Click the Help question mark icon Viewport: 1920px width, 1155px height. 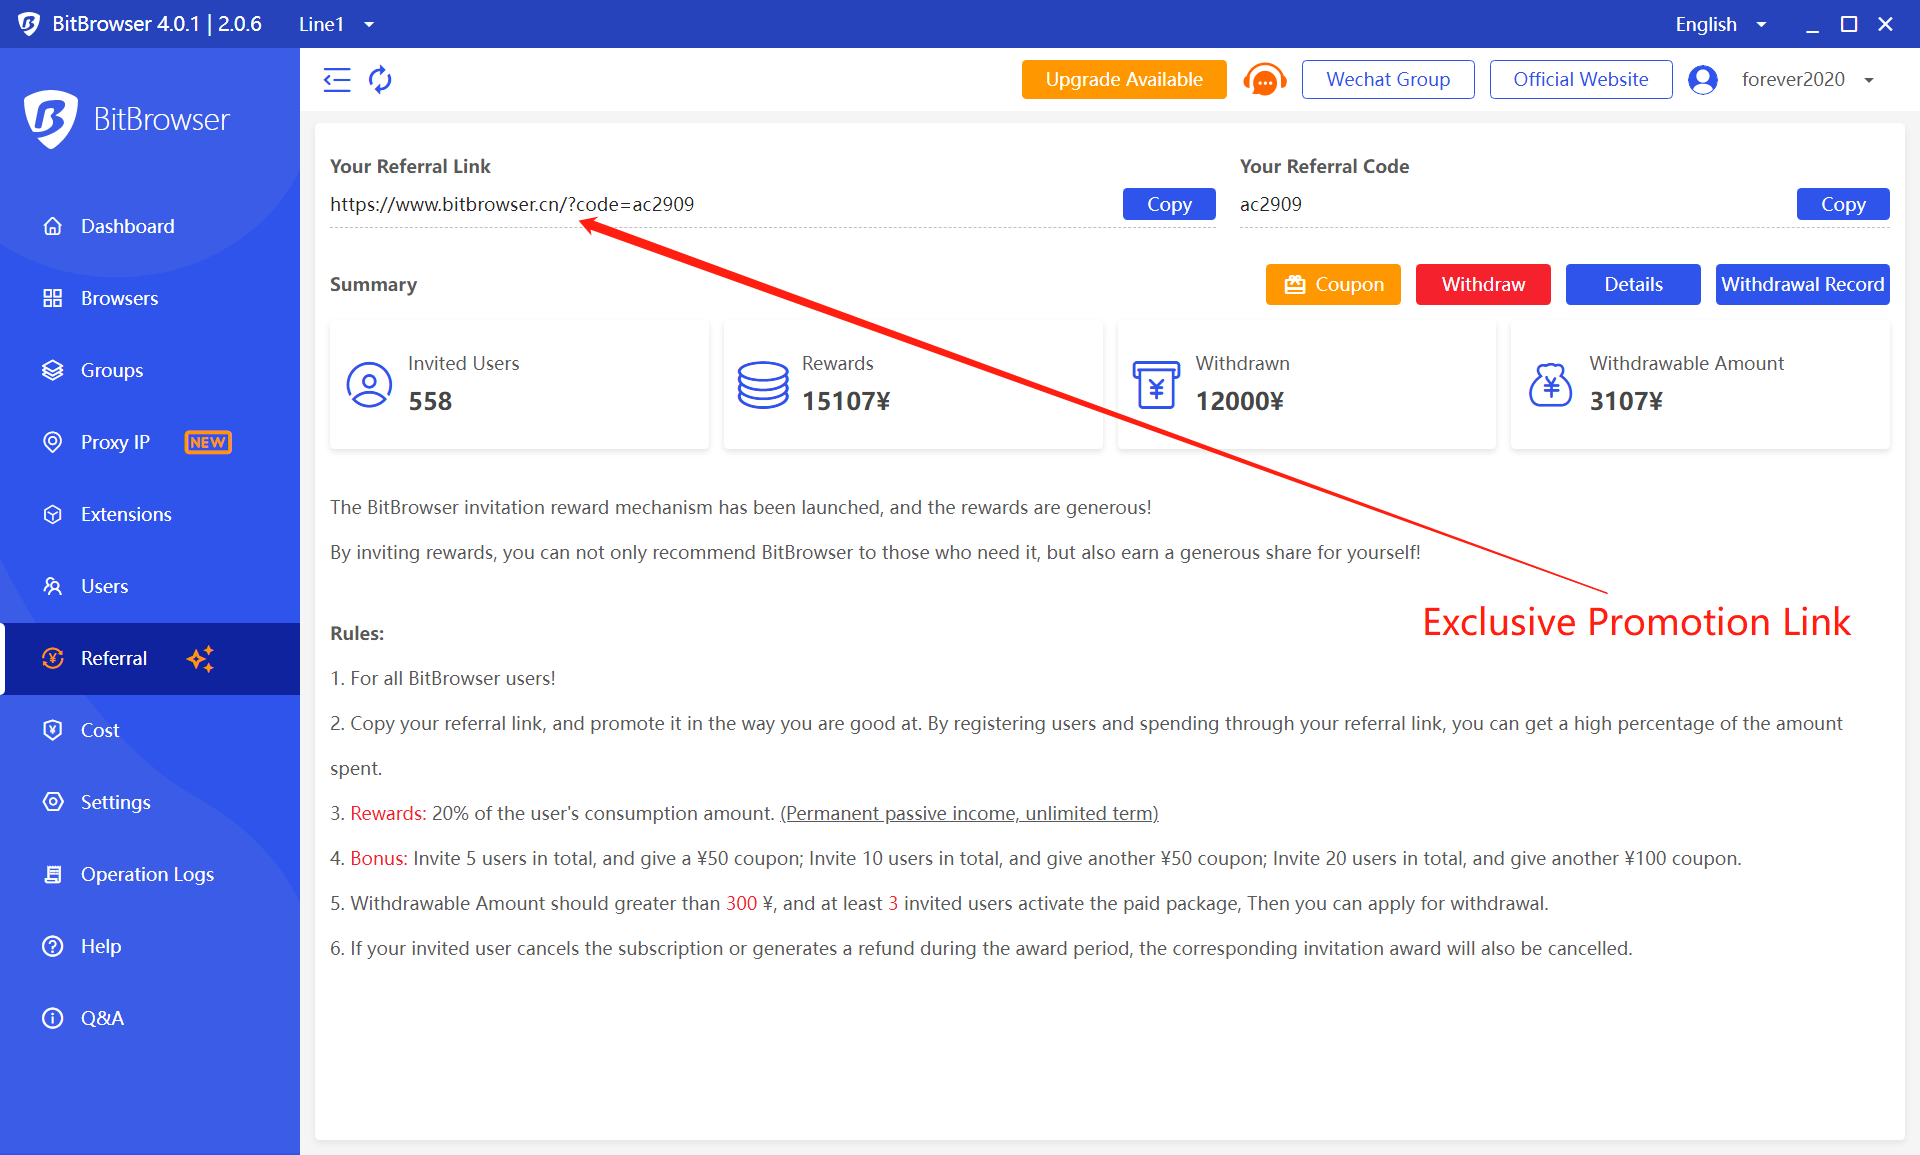53,946
